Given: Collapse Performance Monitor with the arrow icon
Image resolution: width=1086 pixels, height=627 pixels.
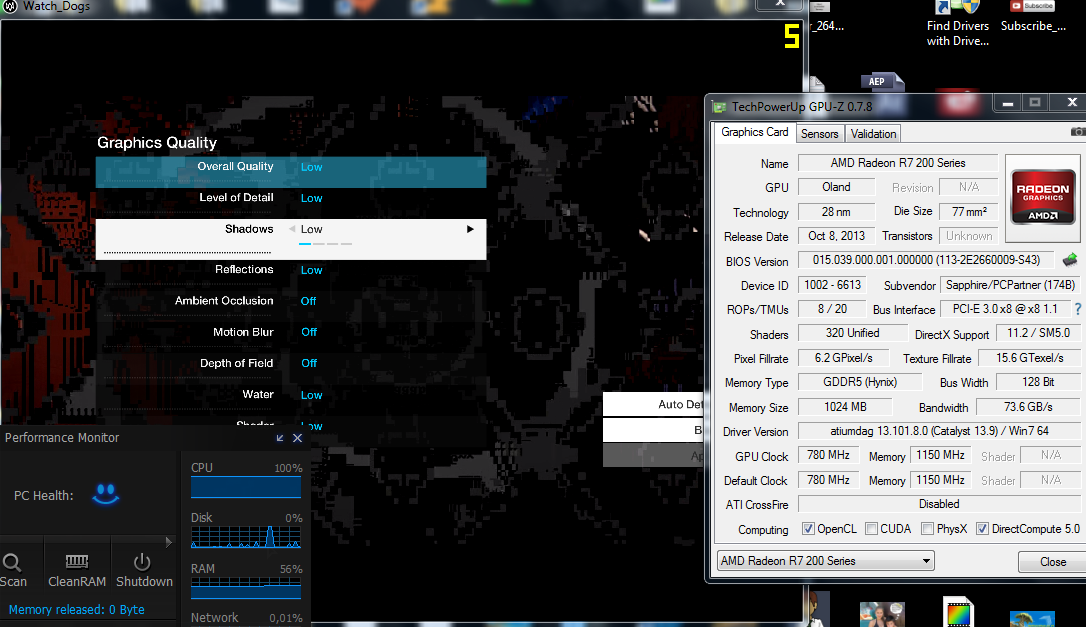Looking at the screenshot, I should [x=280, y=438].
